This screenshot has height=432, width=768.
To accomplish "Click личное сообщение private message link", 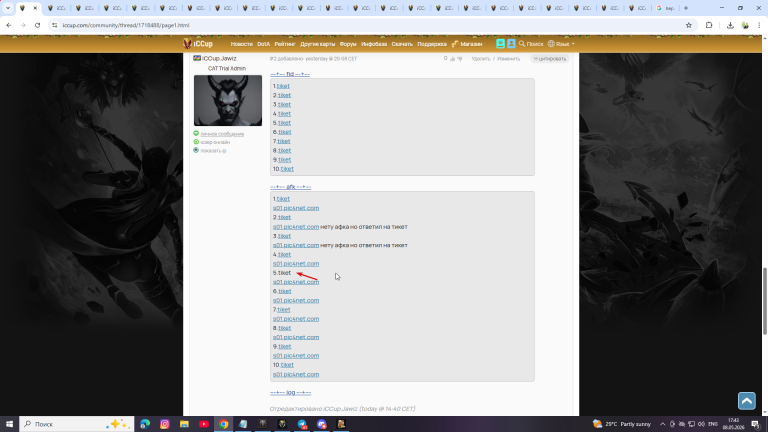I will 222,134.
